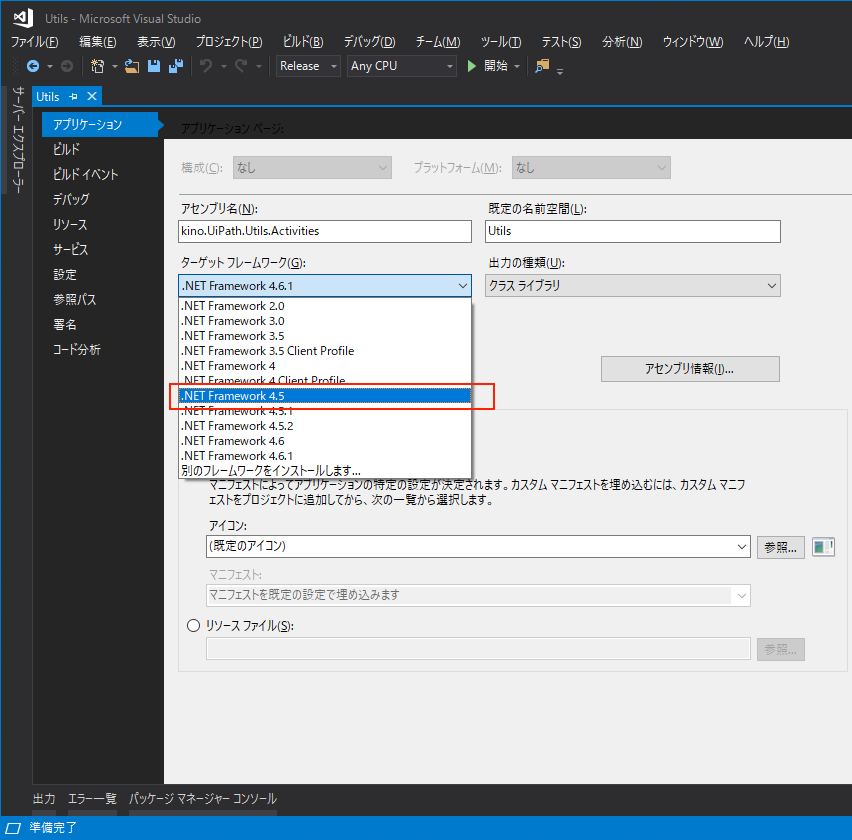Click inside the assembly name input field
The width and height of the screenshot is (852, 840).
point(324,231)
